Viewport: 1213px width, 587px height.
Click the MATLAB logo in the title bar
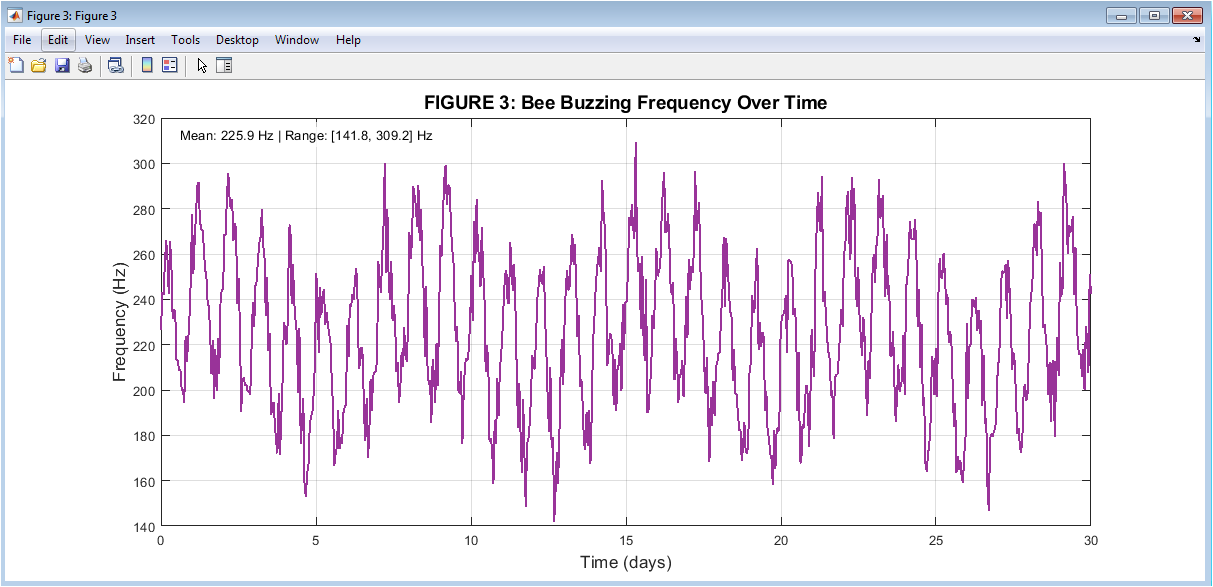click(15, 15)
